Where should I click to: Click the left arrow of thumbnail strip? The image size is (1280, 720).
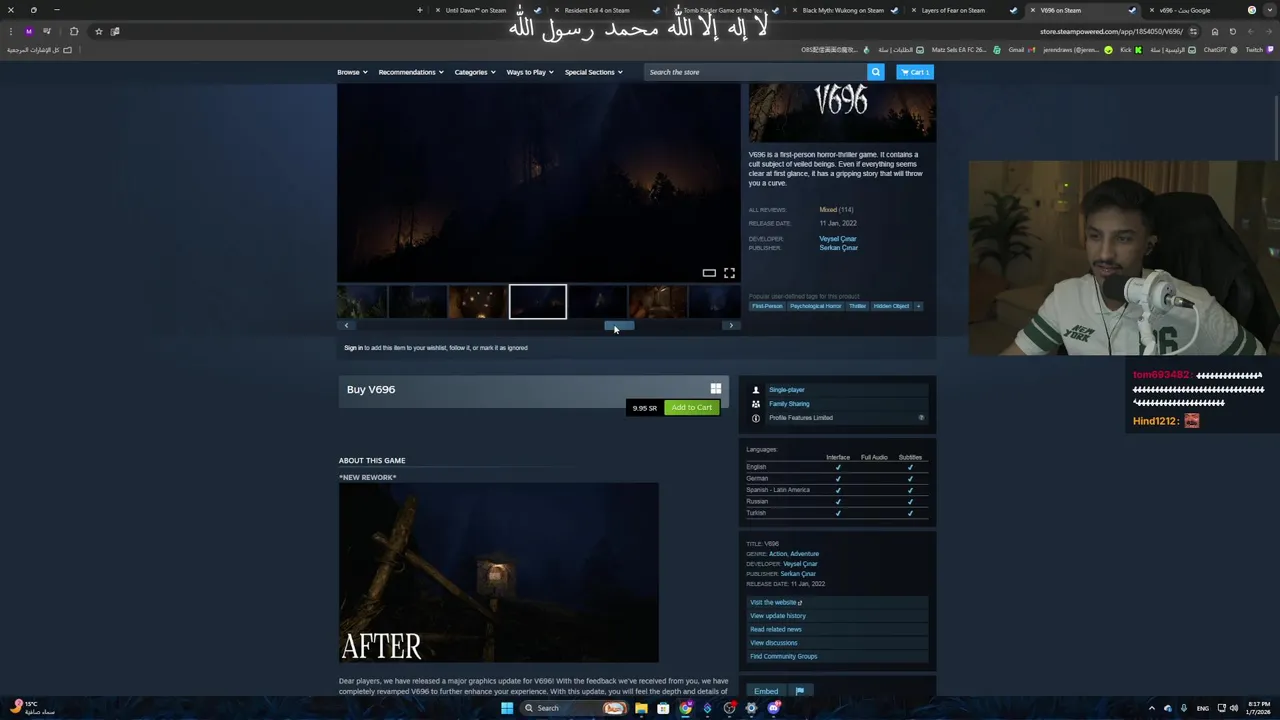(346, 325)
